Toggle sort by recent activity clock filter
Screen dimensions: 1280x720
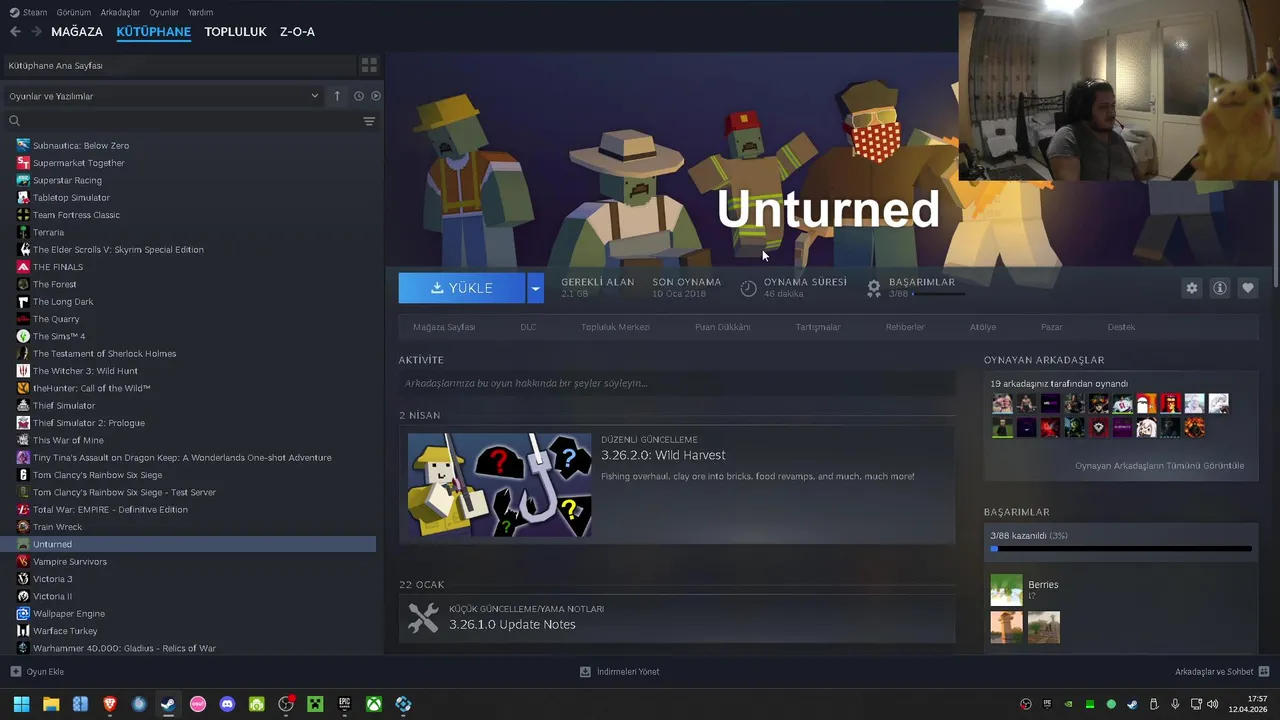pyautogui.click(x=358, y=96)
